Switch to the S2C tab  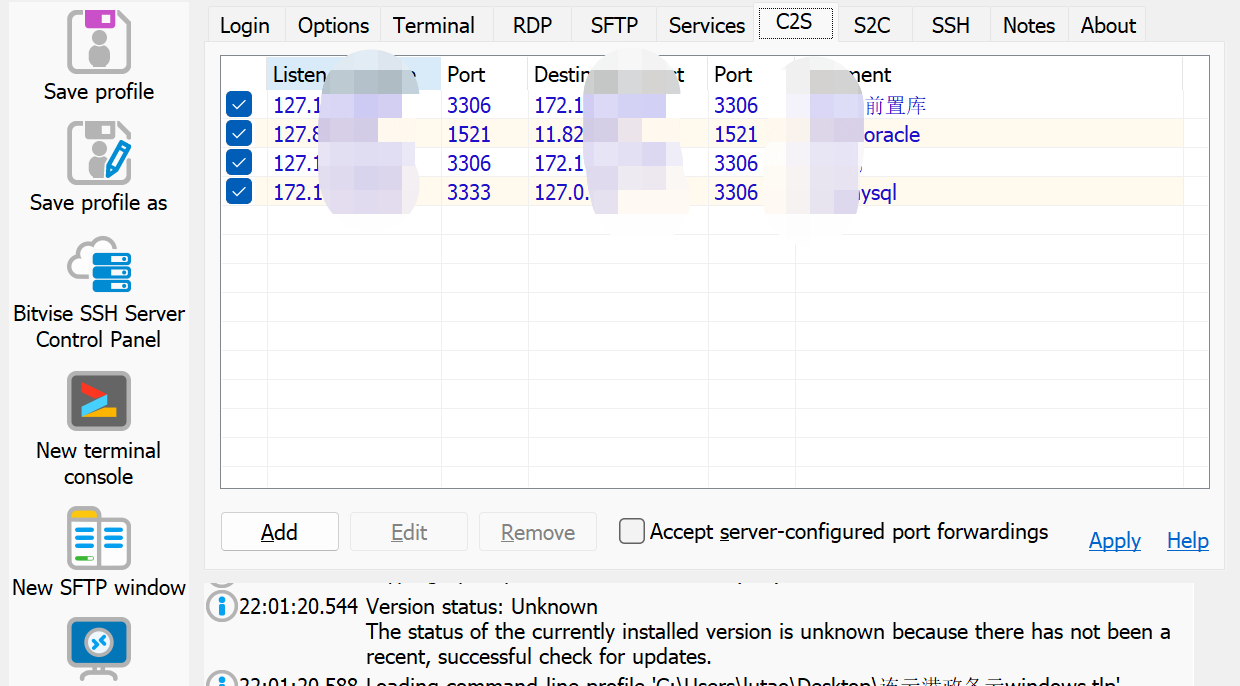click(872, 25)
